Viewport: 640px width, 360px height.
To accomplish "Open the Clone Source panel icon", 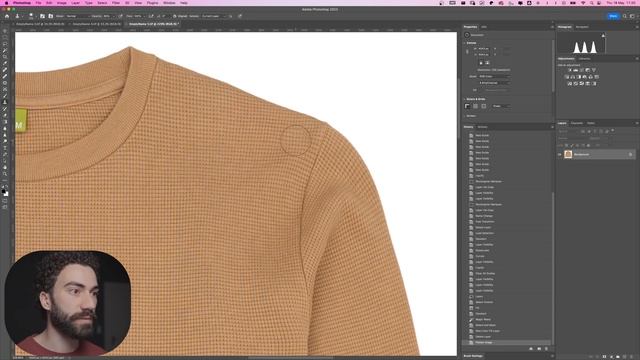I will point(51,16).
